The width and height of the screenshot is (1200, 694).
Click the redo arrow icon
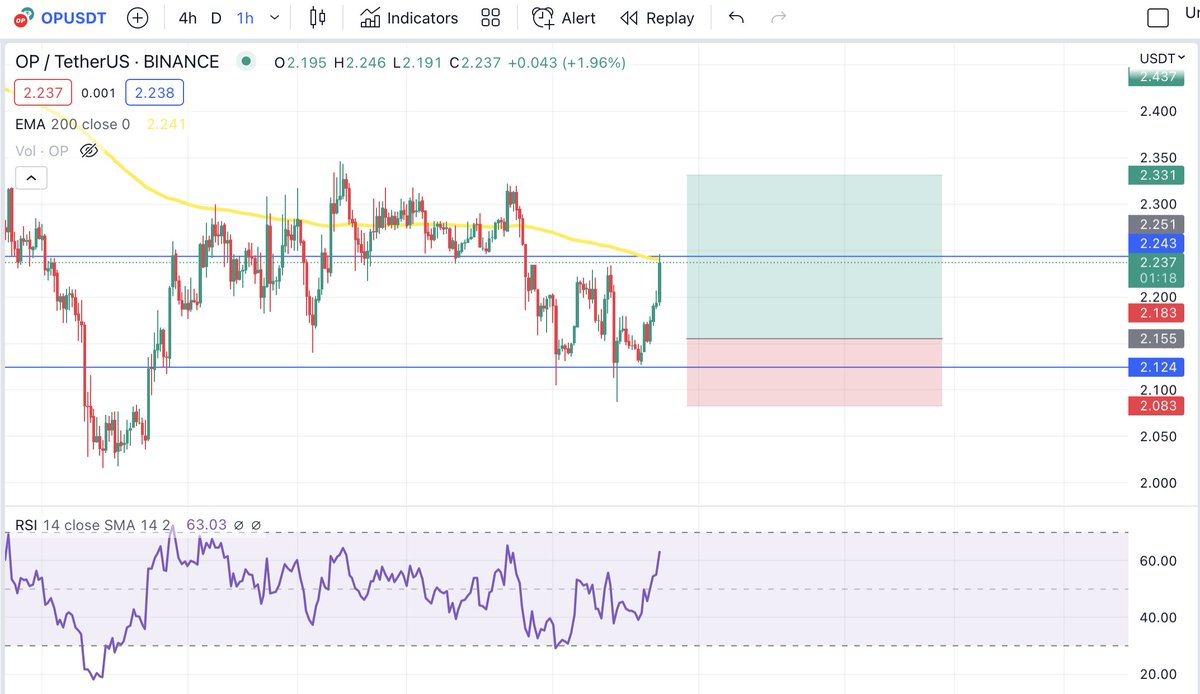[x=779, y=18]
